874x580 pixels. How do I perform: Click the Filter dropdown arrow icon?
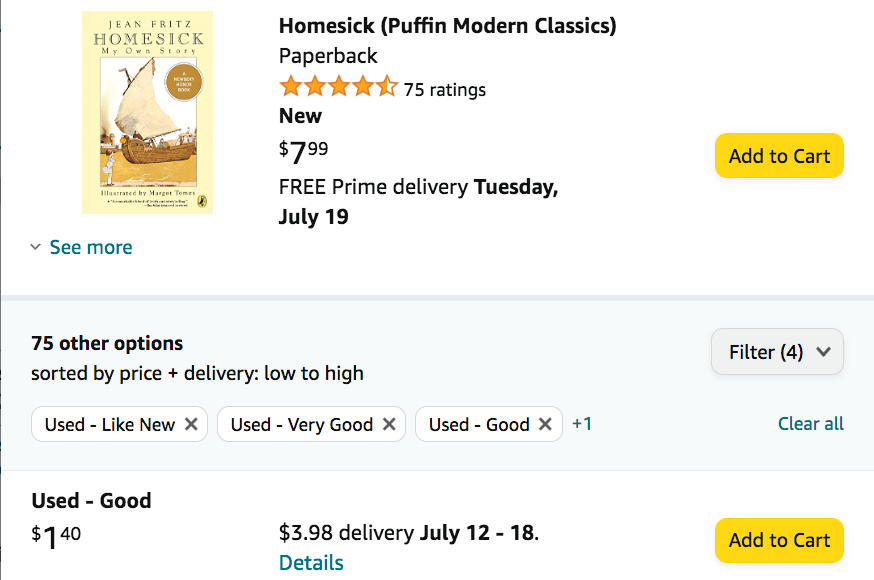coord(824,352)
